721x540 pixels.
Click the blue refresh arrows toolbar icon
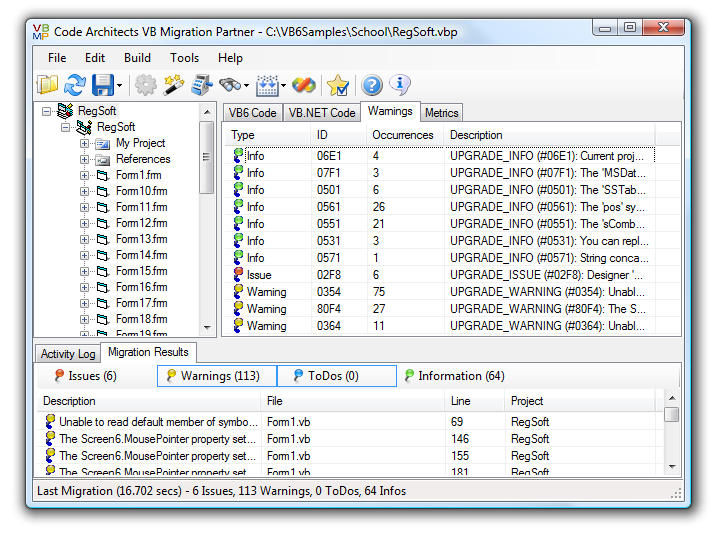pos(74,85)
